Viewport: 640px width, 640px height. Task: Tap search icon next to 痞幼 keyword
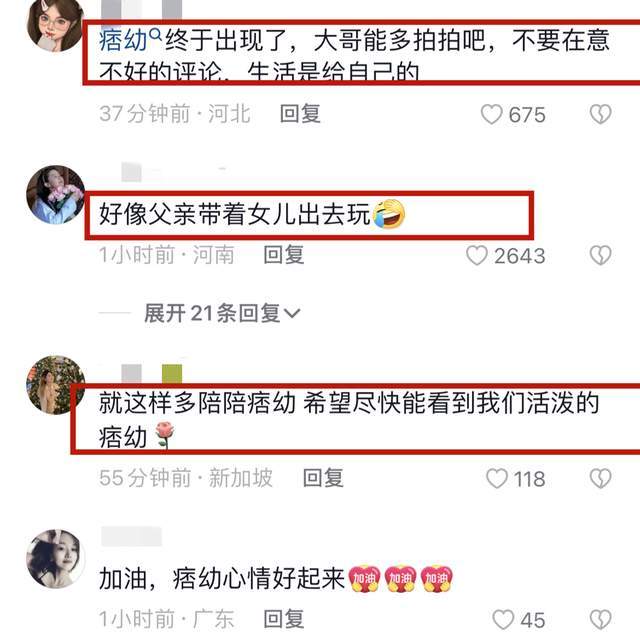coord(156,35)
